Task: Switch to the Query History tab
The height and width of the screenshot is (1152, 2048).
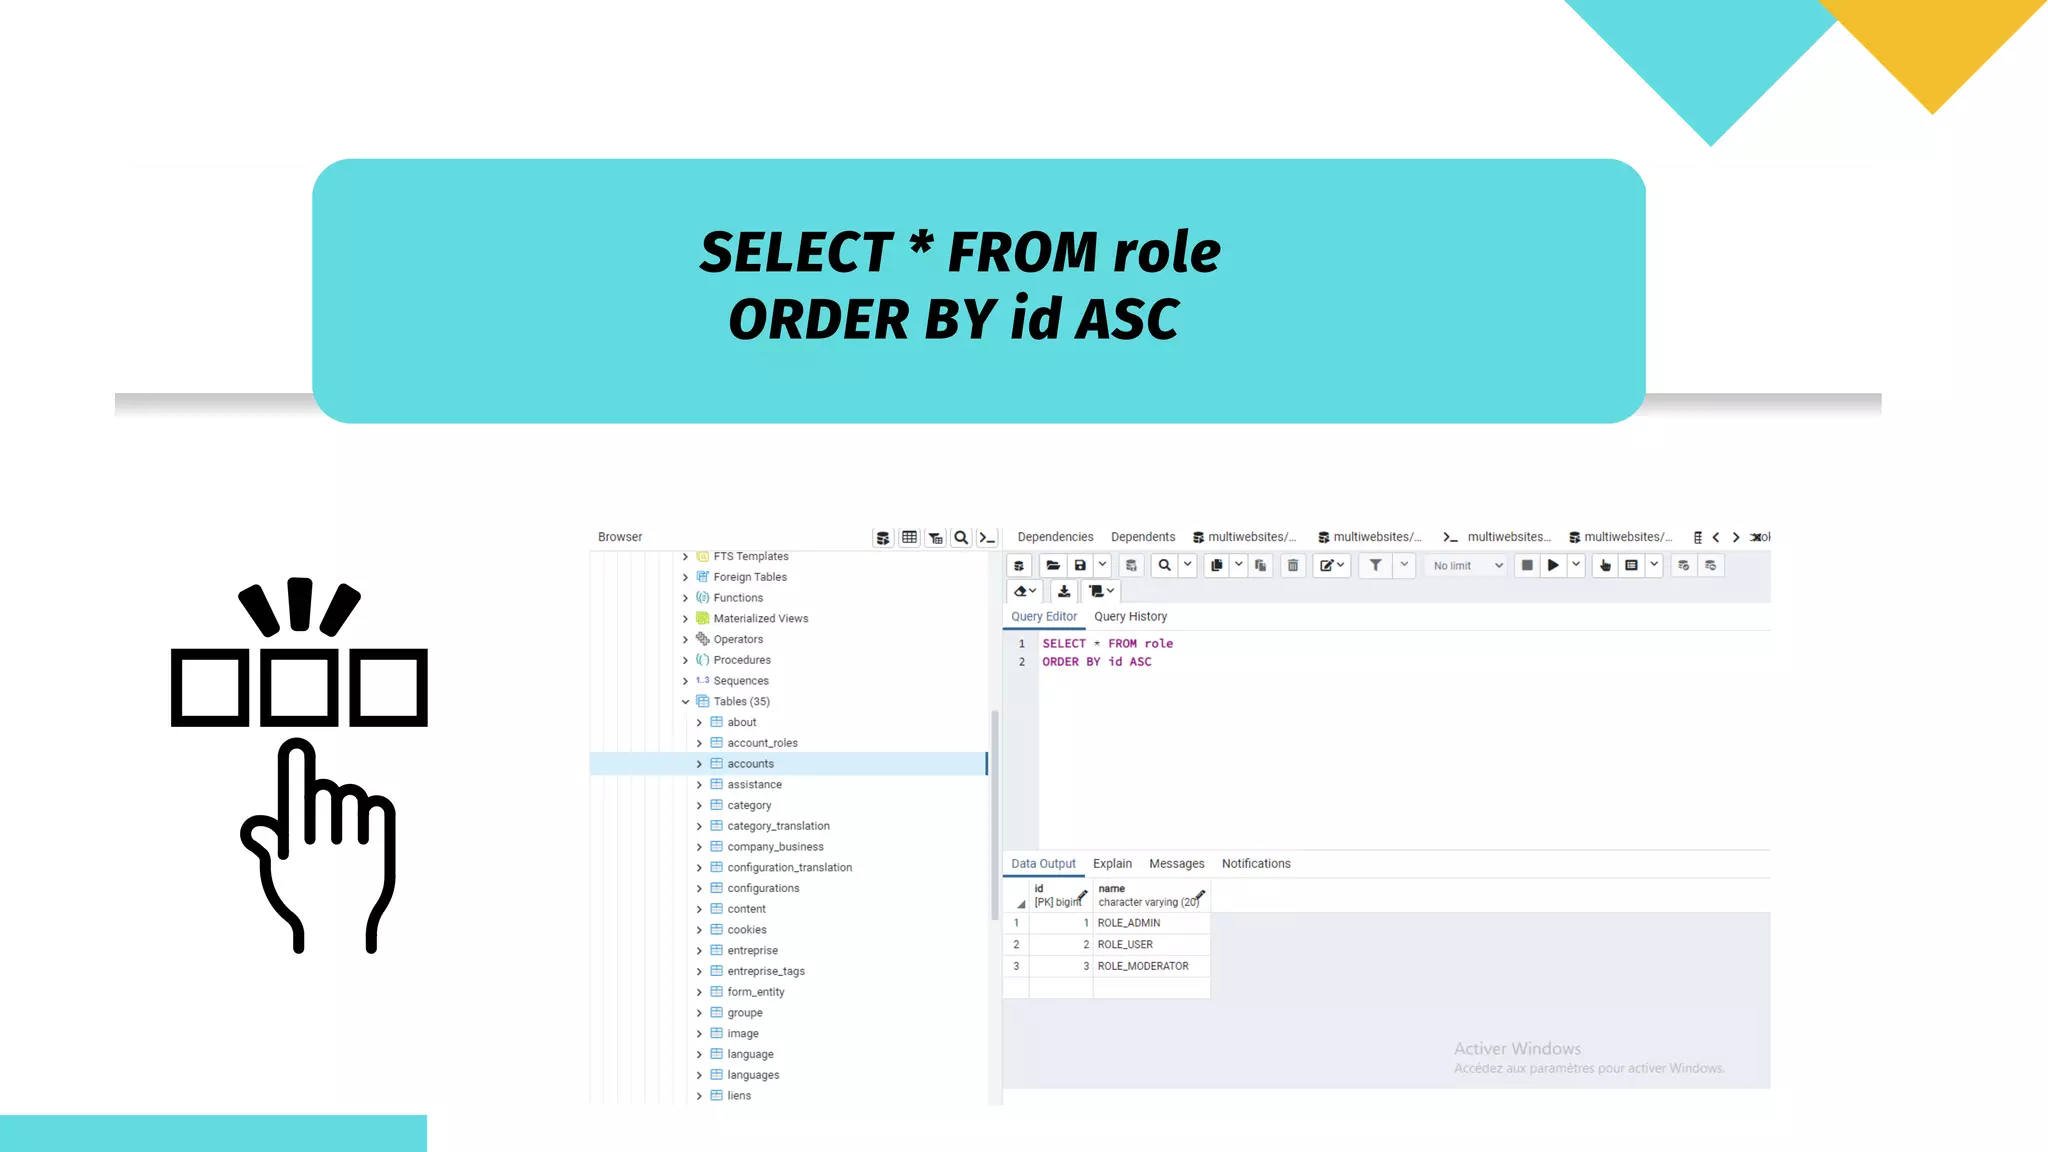Action: 1130,617
